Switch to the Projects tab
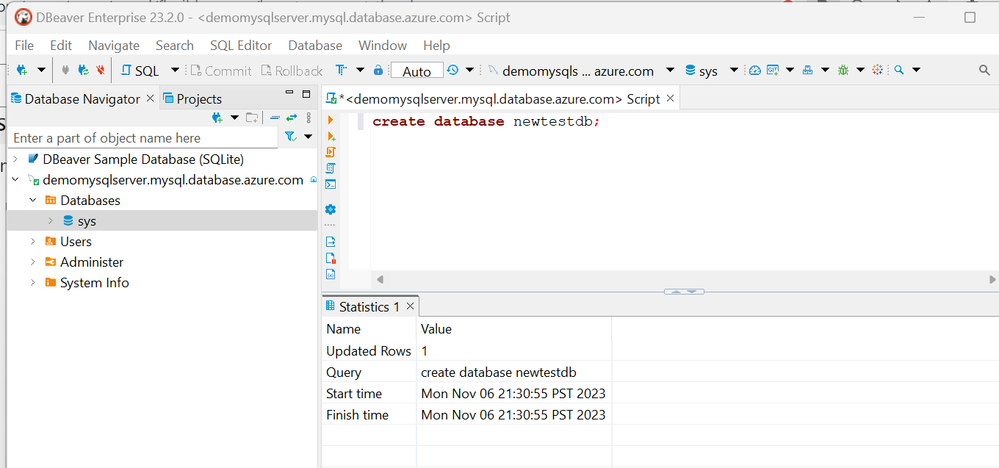The width and height of the screenshot is (999, 468). 192,99
